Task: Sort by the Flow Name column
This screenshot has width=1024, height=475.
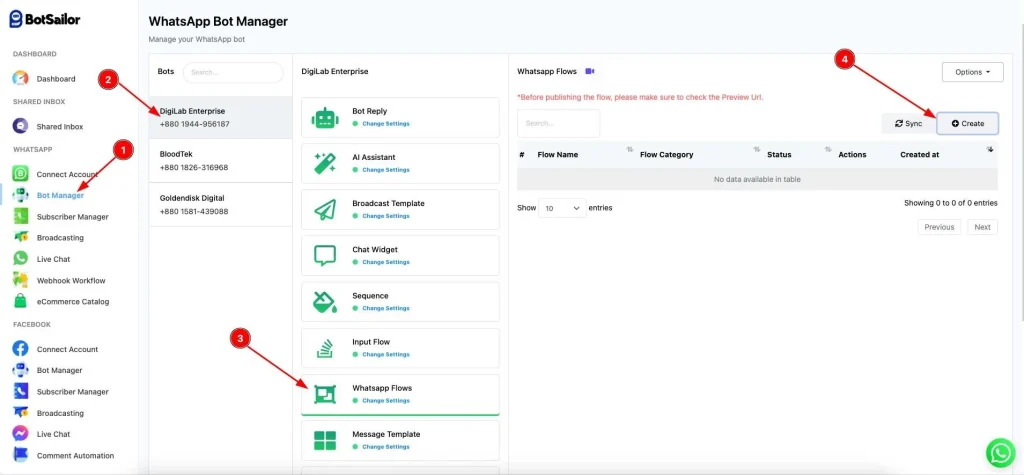Action: [x=585, y=154]
